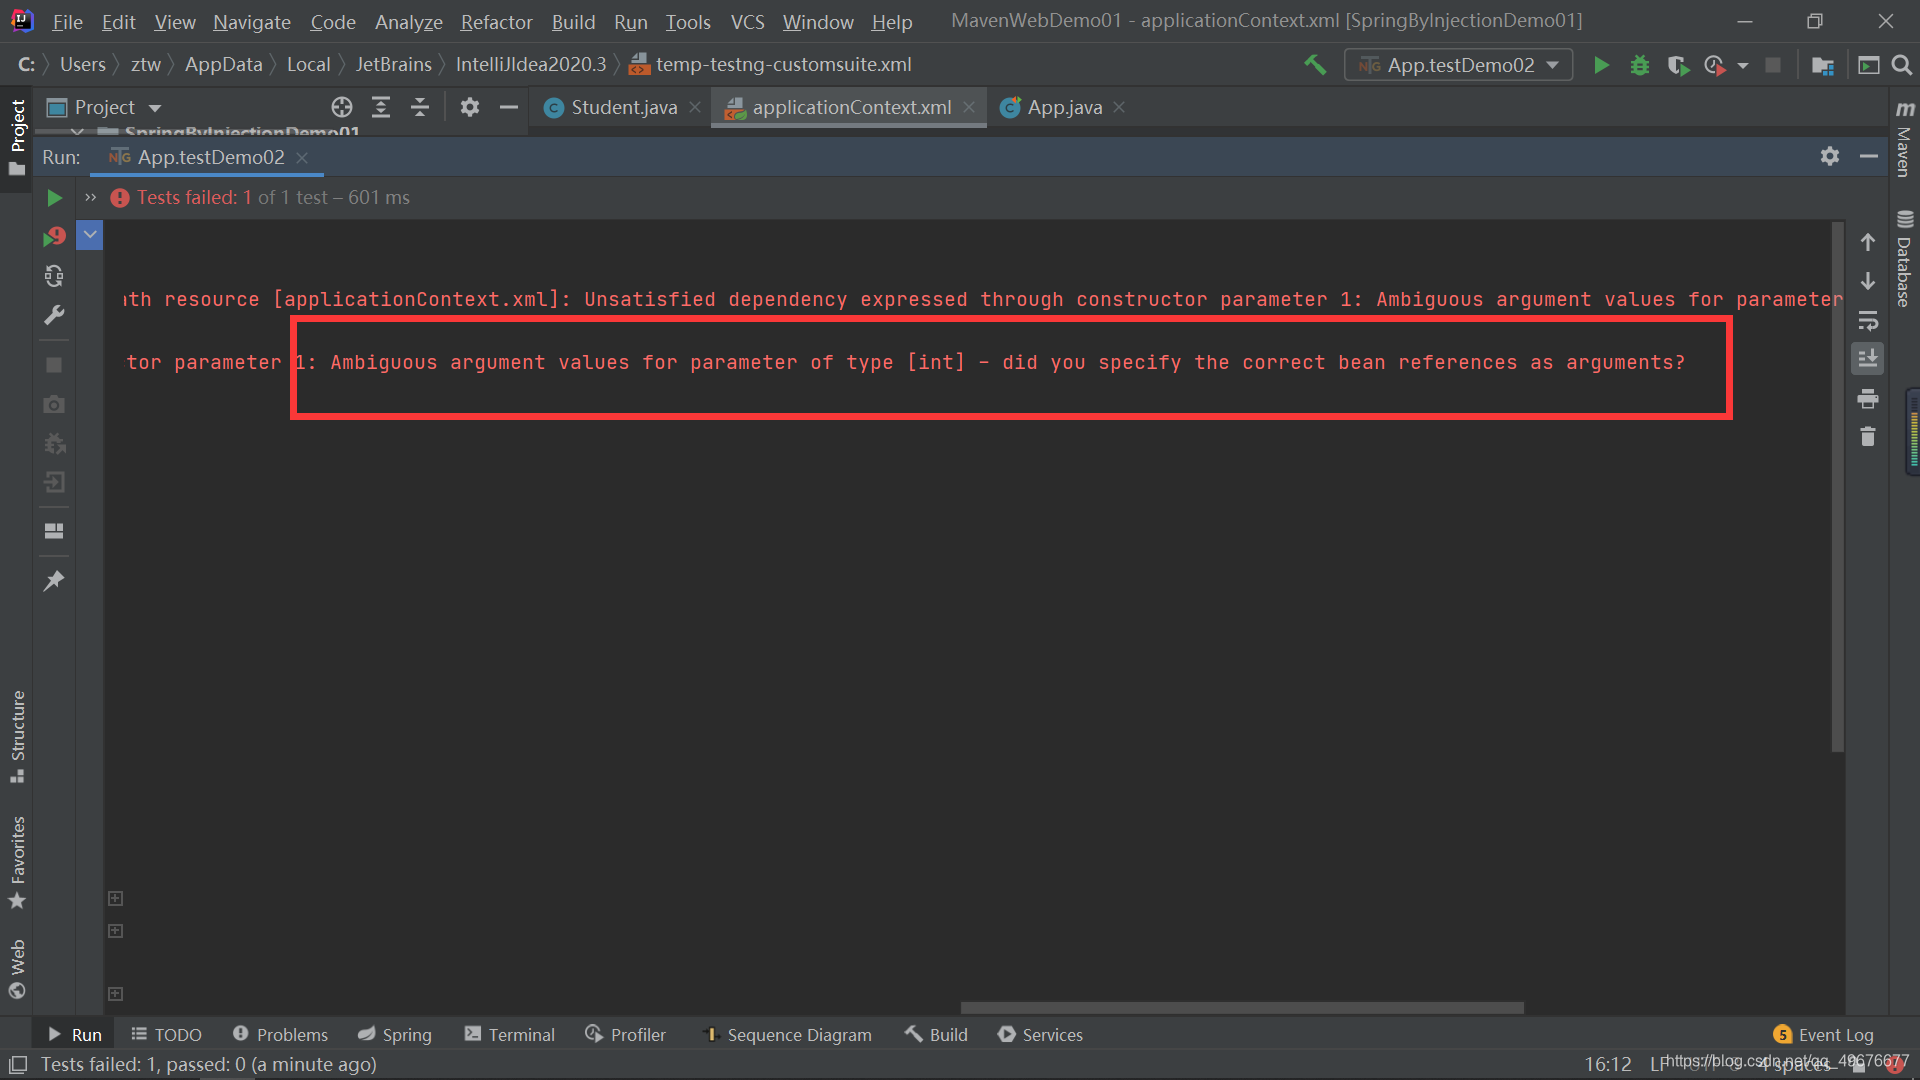Toggle auto-test rerun icon
Screen dimensions: 1920x1080
[x=54, y=276]
